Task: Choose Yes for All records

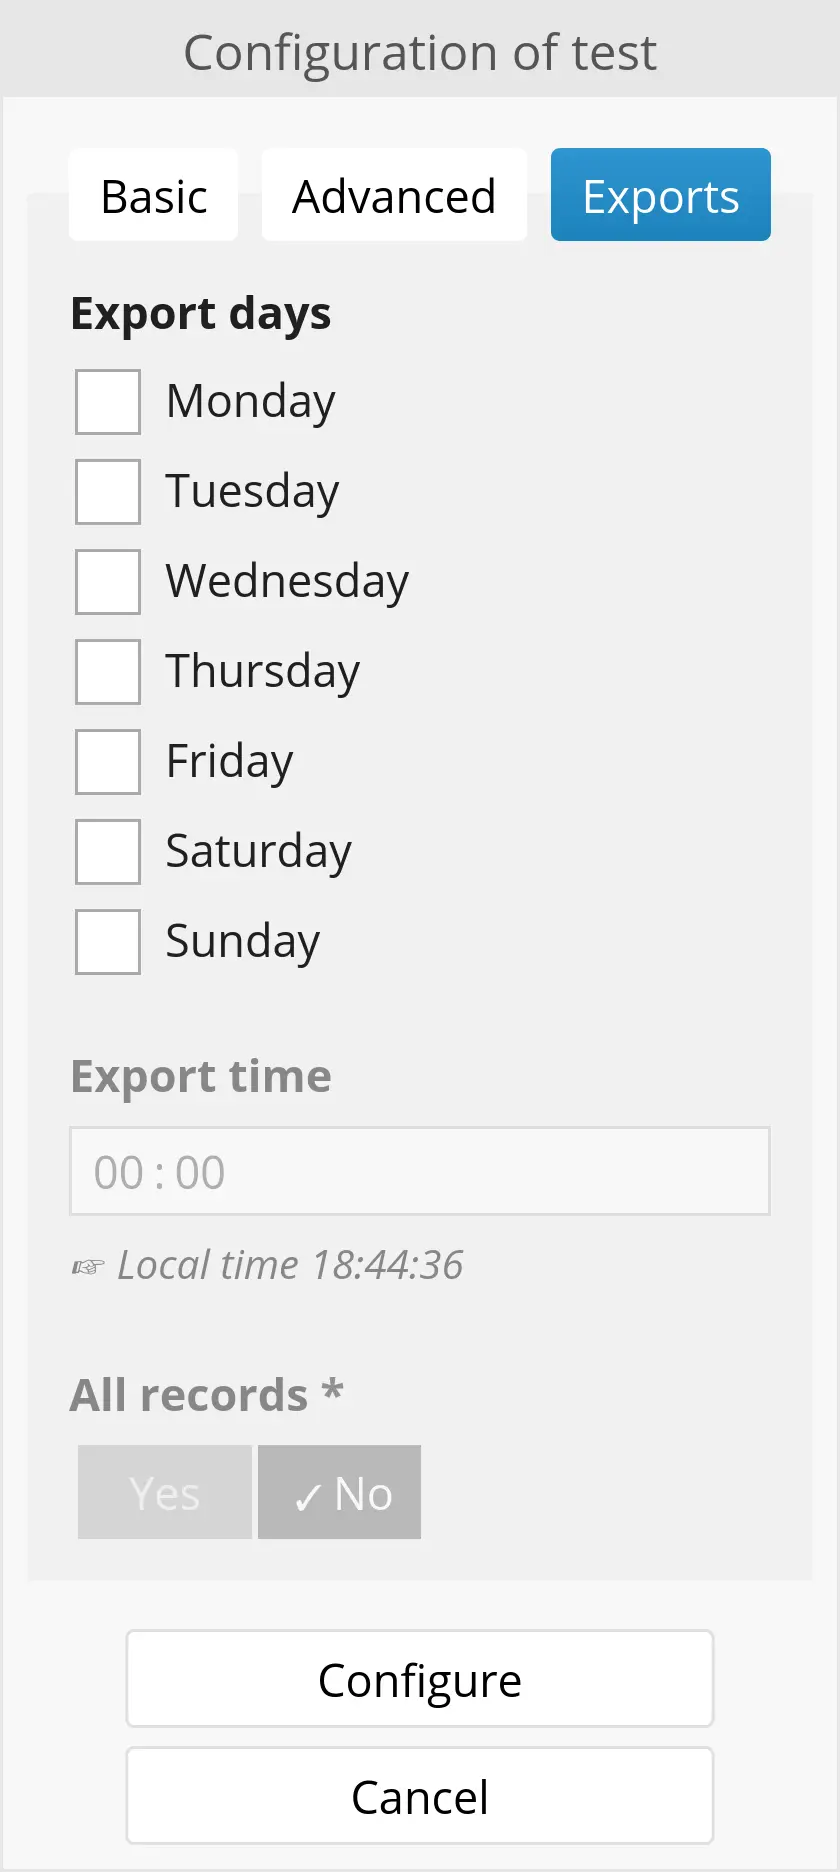Action: [165, 1492]
